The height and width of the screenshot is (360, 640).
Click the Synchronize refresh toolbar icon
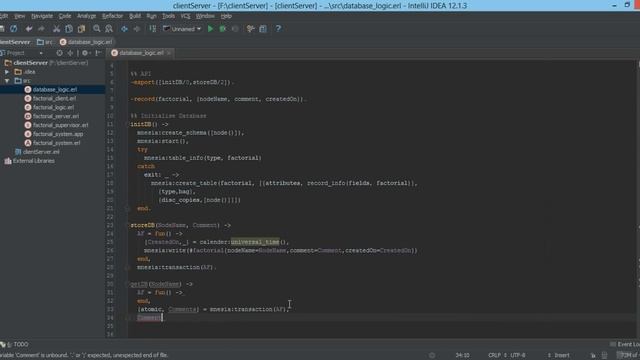coord(13,29)
